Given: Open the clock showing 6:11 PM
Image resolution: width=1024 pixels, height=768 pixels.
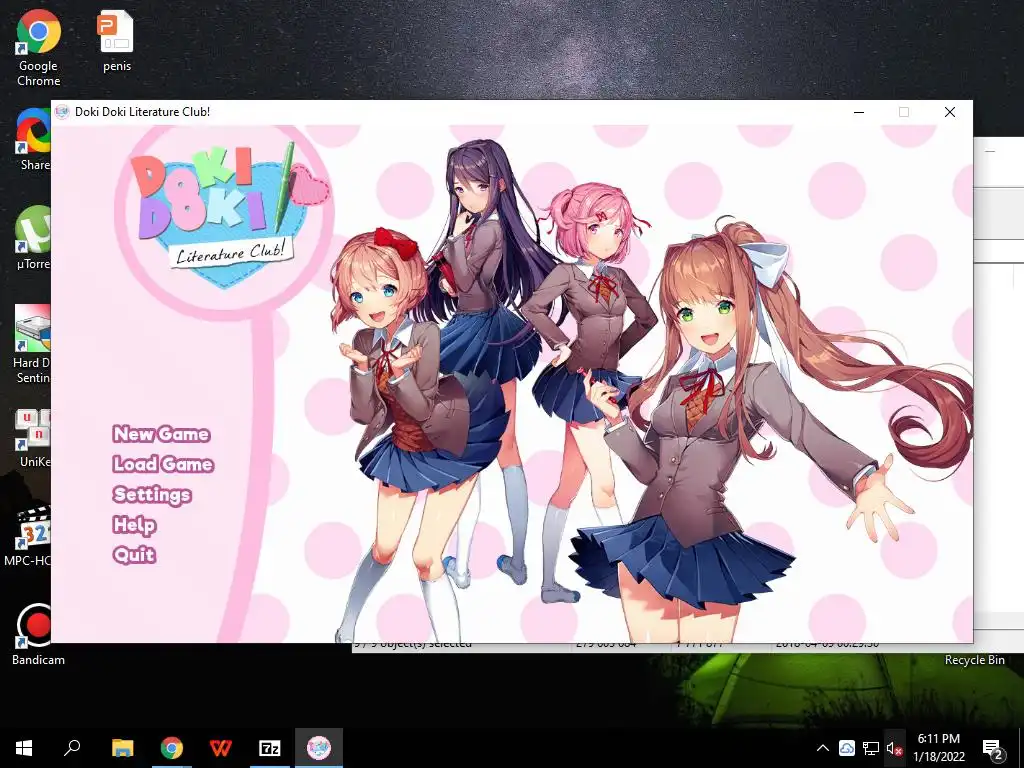Looking at the screenshot, I should click(x=938, y=748).
